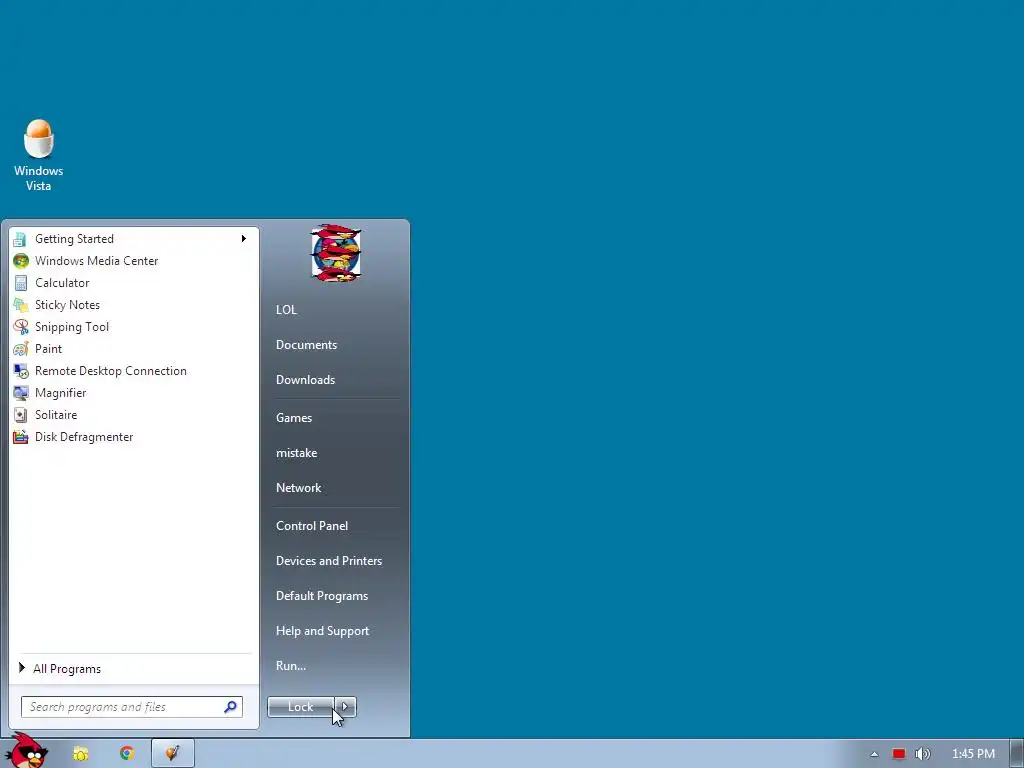Click the Angry Birds user account picture
1024x768 pixels.
tap(336, 253)
